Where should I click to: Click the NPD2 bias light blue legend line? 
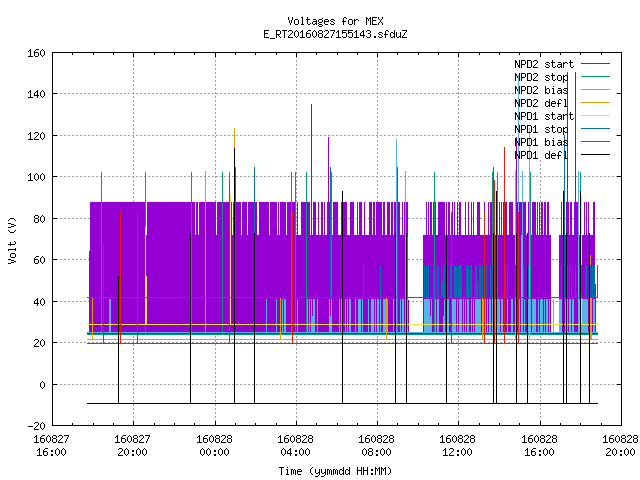pyautogui.click(x=595, y=90)
